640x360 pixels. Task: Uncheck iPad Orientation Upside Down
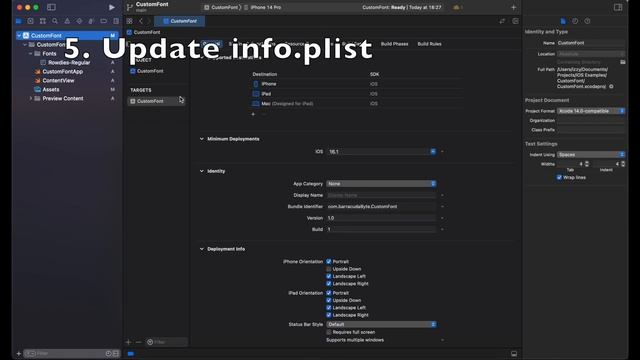pyautogui.click(x=329, y=300)
